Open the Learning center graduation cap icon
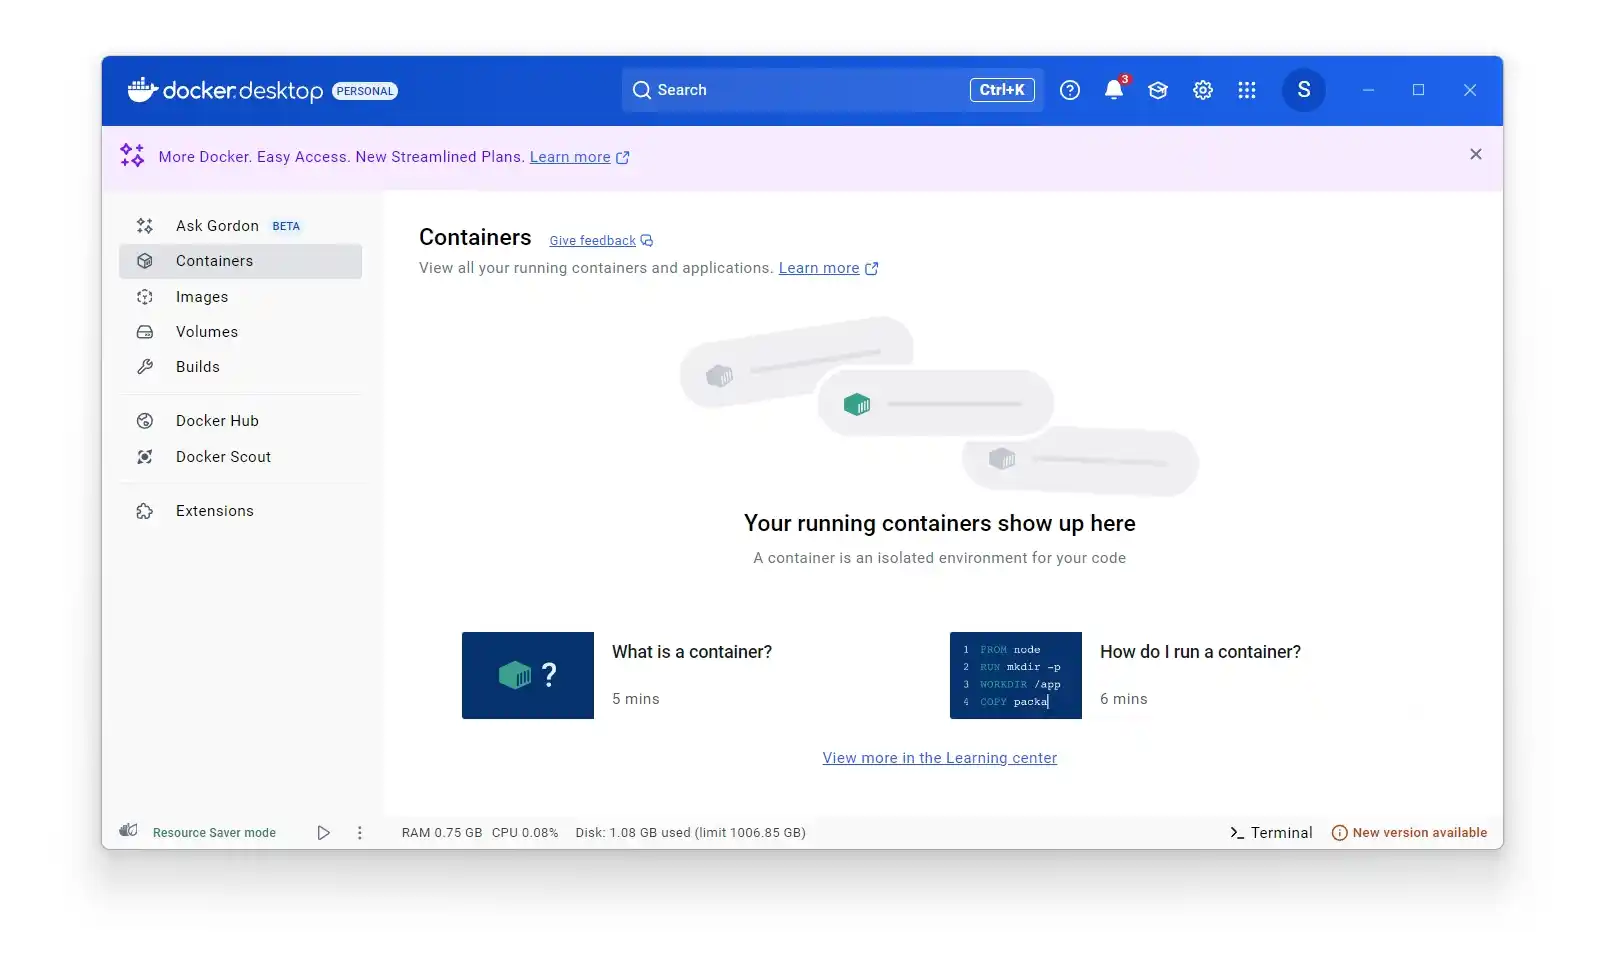Image resolution: width=1618 pixels, height=958 pixels. tap(1158, 90)
